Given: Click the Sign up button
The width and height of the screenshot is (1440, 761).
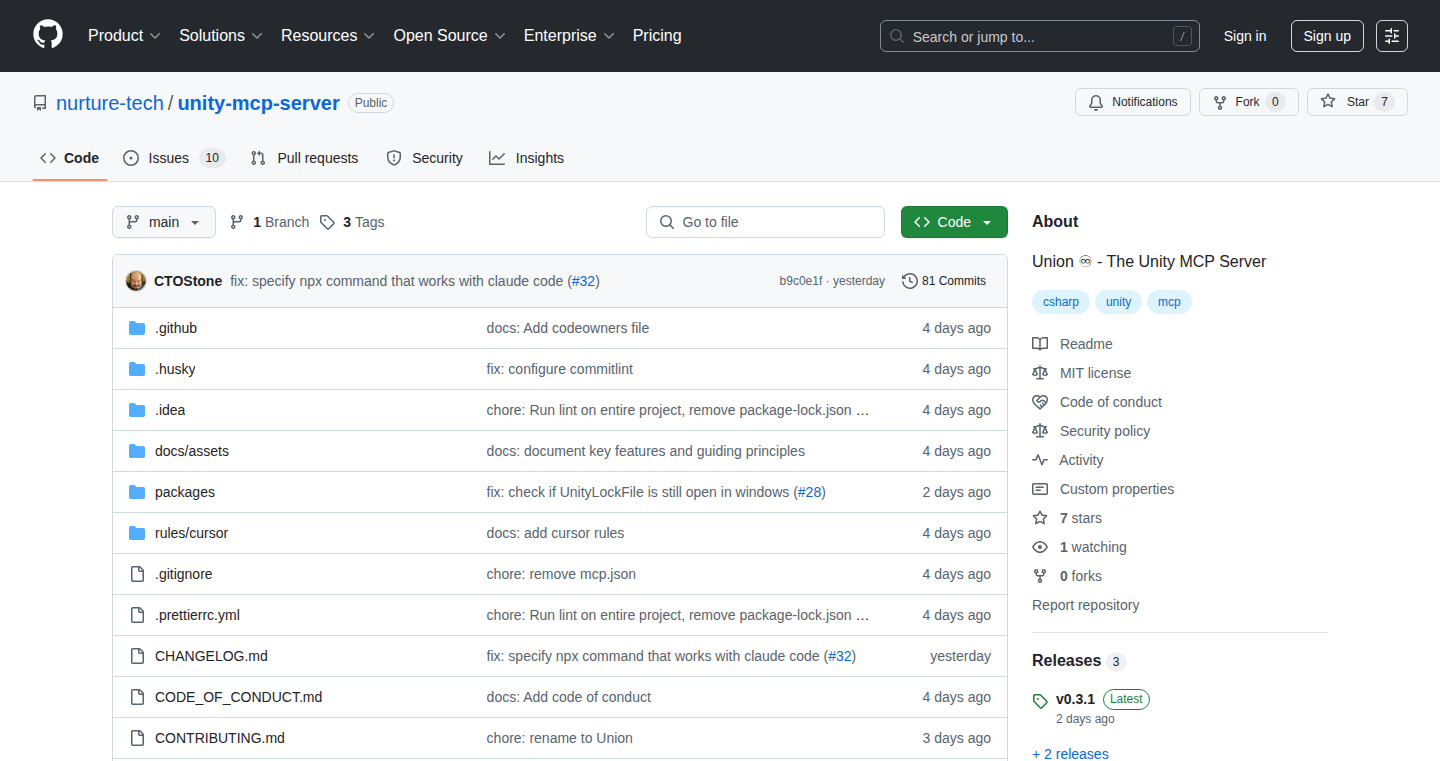Looking at the screenshot, I should [x=1327, y=36].
